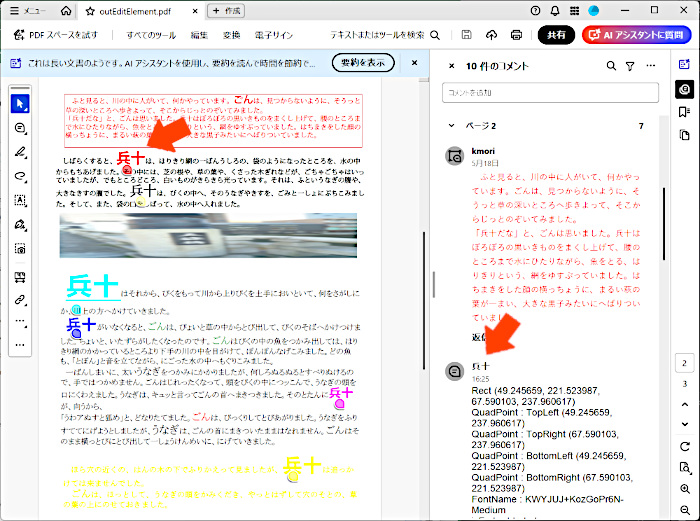The height and width of the screenshot is (521, 700).
Task: Go to the previous page with the up chevron
Action: click(x=684, y=404)
